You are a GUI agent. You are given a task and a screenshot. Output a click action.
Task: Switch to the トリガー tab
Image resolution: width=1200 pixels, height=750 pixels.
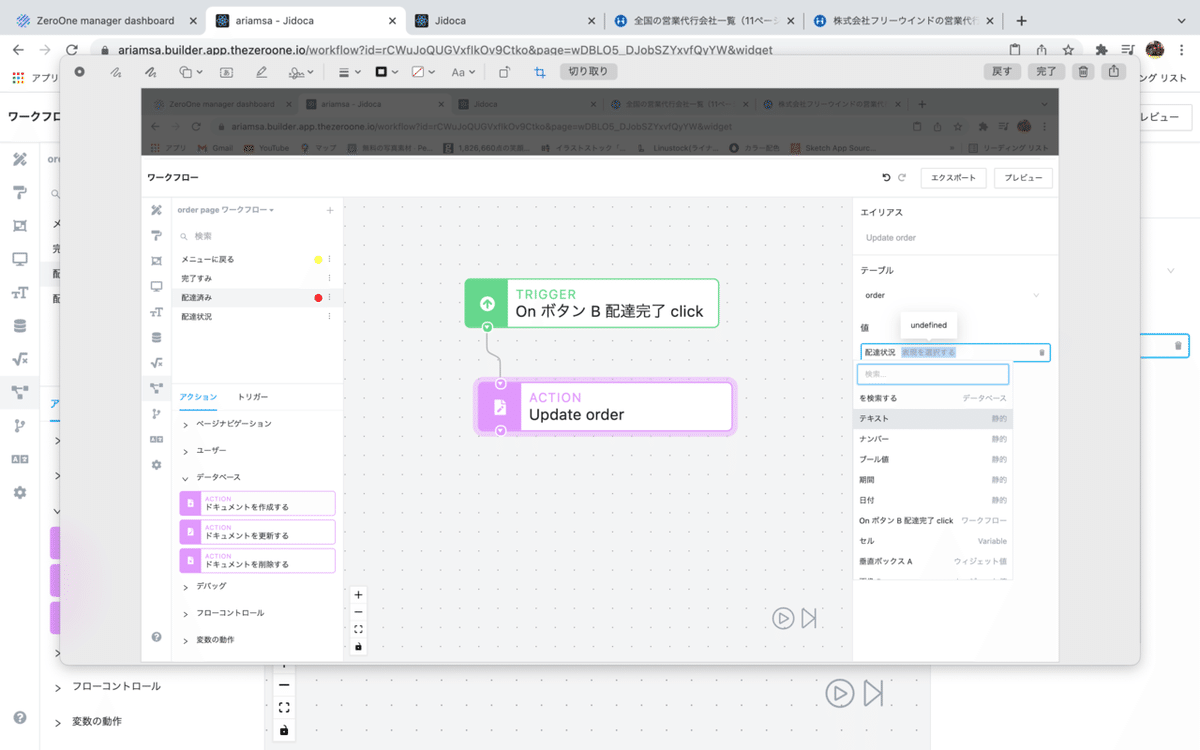253,397
